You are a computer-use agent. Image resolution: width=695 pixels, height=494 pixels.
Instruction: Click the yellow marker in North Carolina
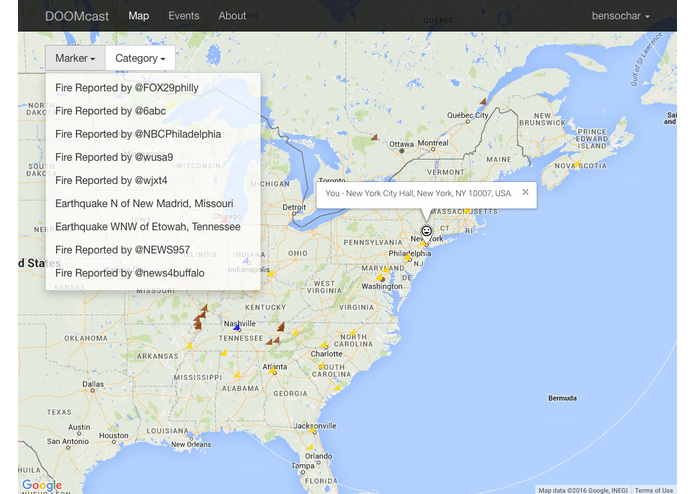[x=352, y=332]
